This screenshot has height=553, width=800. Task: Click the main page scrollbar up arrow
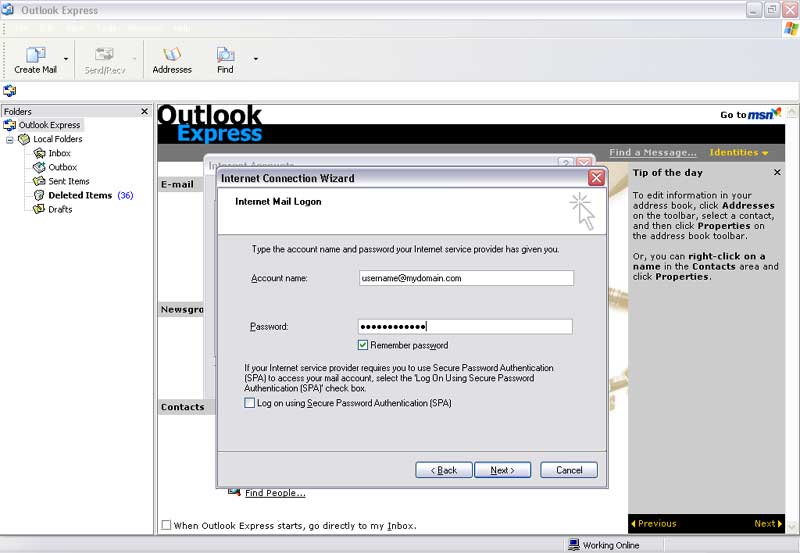click(x=792, y=111)
